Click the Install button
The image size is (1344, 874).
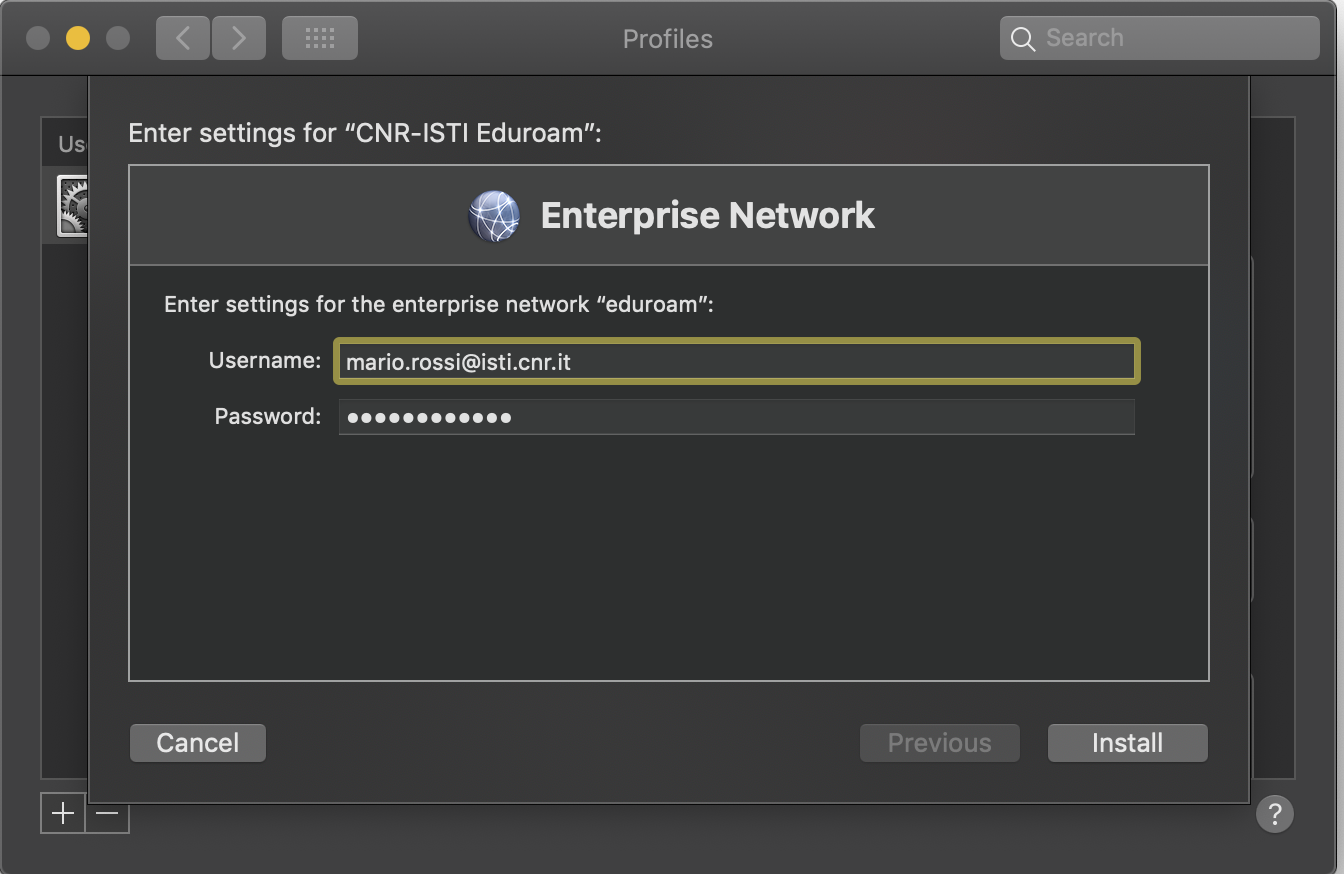coord(1127,743)
